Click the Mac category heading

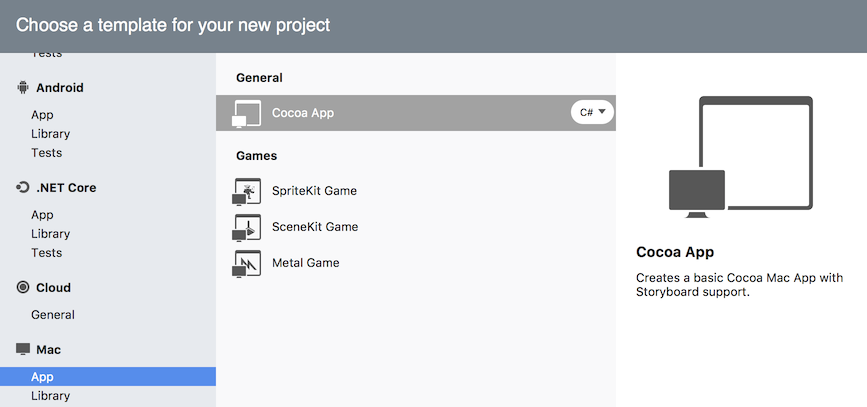coord(48,349)
